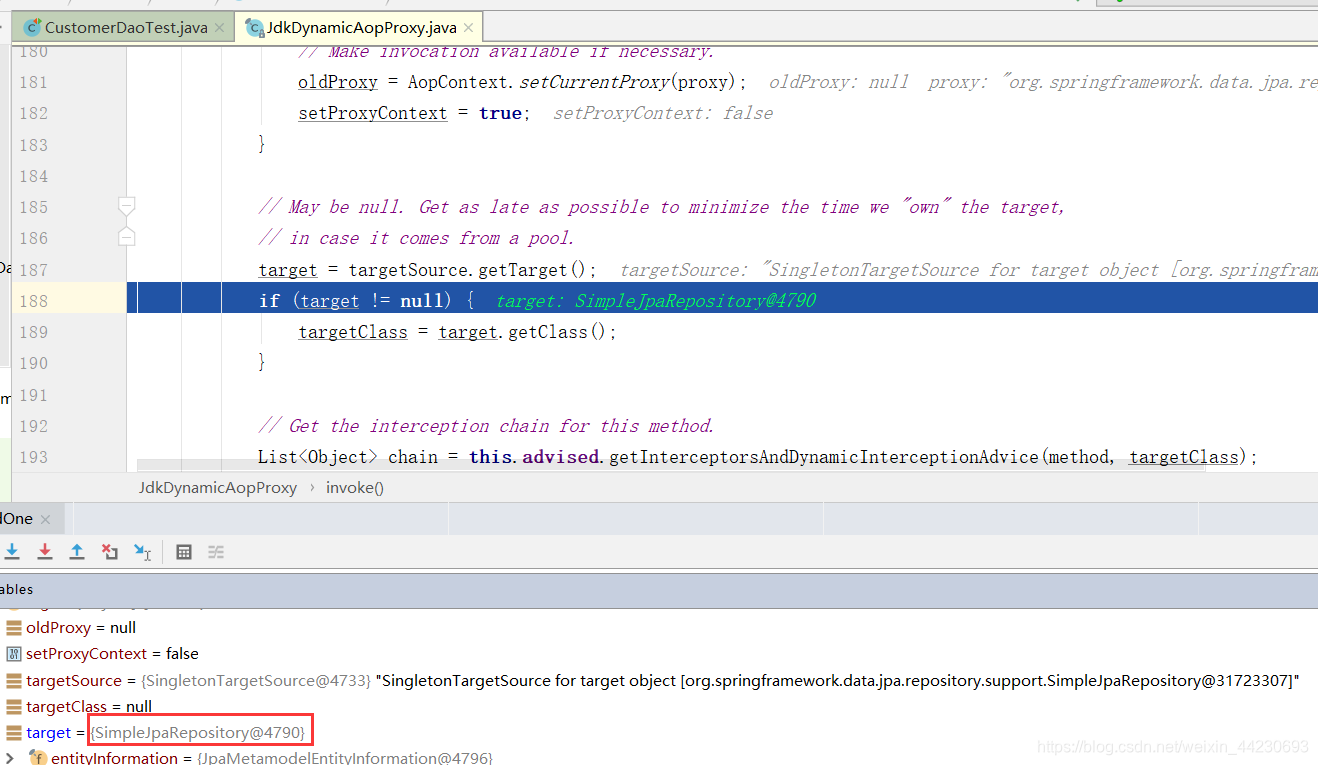Click the CustomerDaoTest.java file type icon

tap(32, 27)
